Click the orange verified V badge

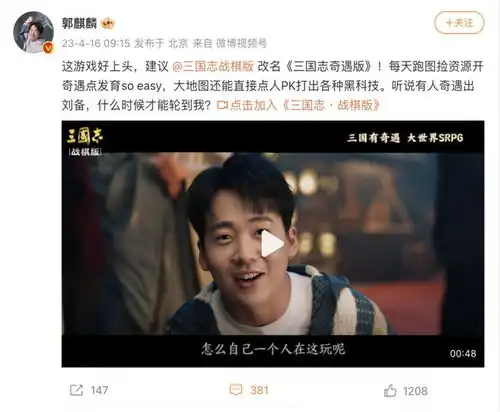pyautogui.click(x=48, y=48)
